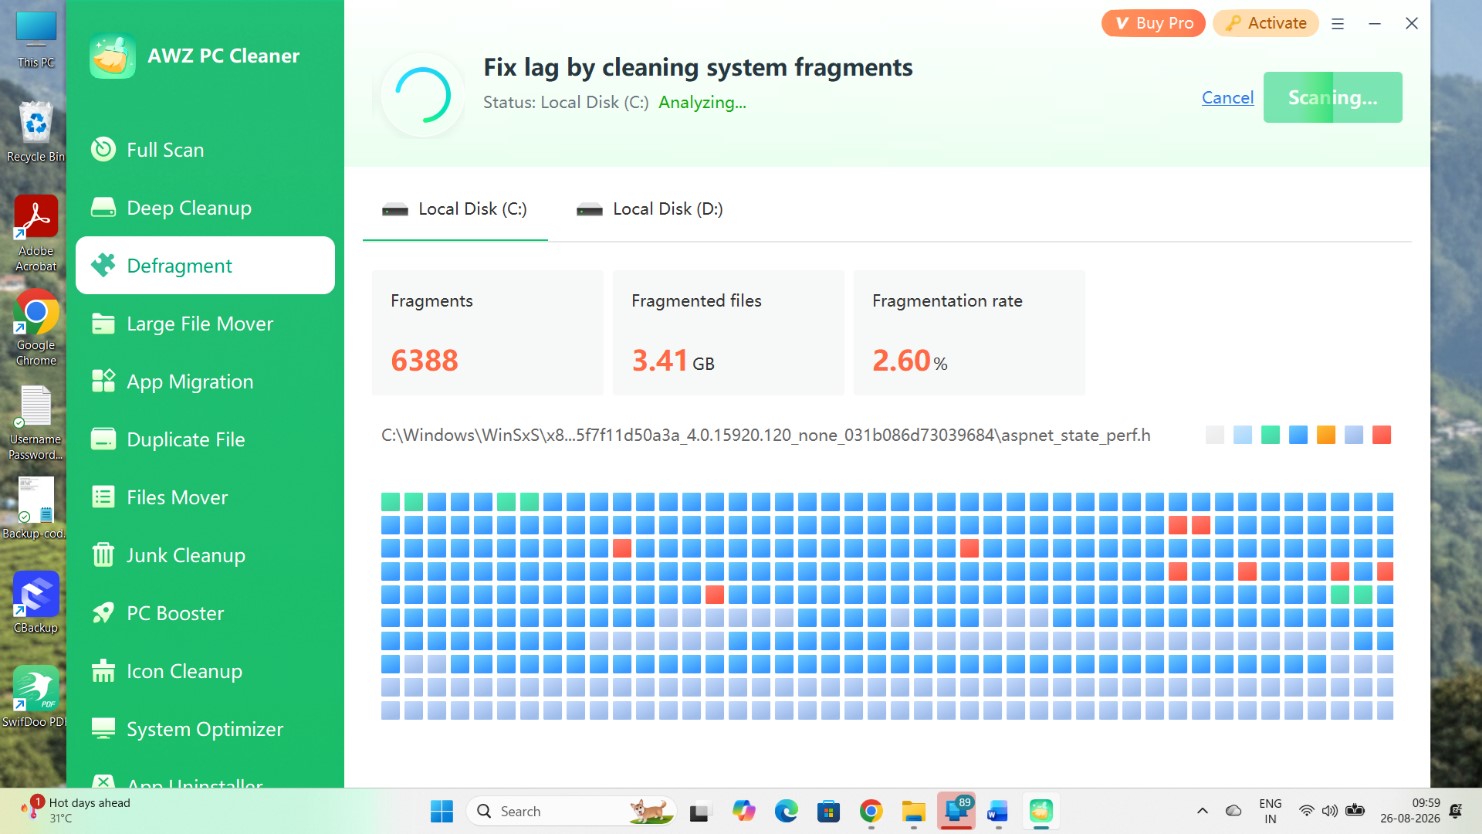Cancel the defragment analysis
The image size is (1482, 834).
pos(1227,97)
